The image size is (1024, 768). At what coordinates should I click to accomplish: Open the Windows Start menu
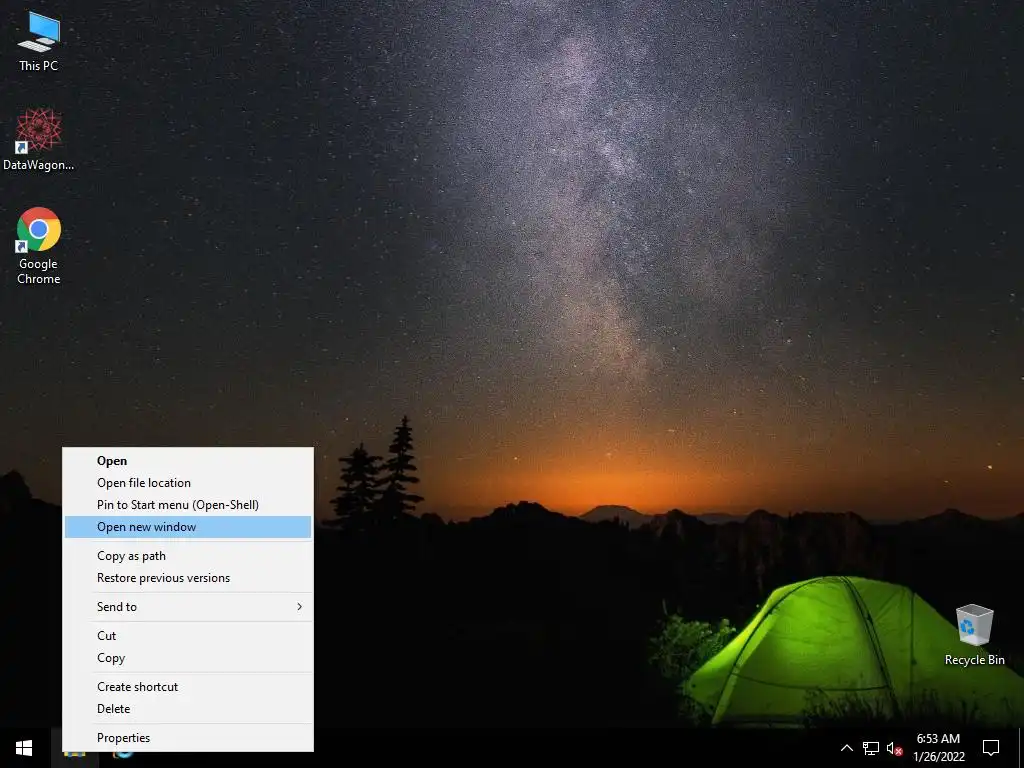tap(24, 748)
